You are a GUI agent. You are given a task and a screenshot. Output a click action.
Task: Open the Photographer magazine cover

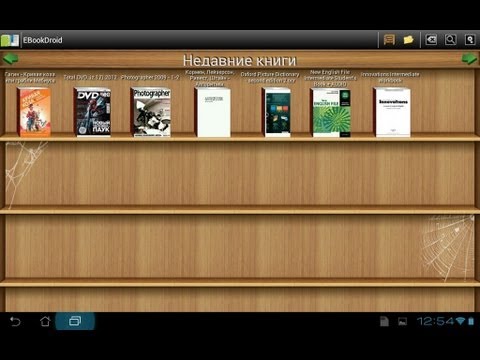(x=150, y=112)
